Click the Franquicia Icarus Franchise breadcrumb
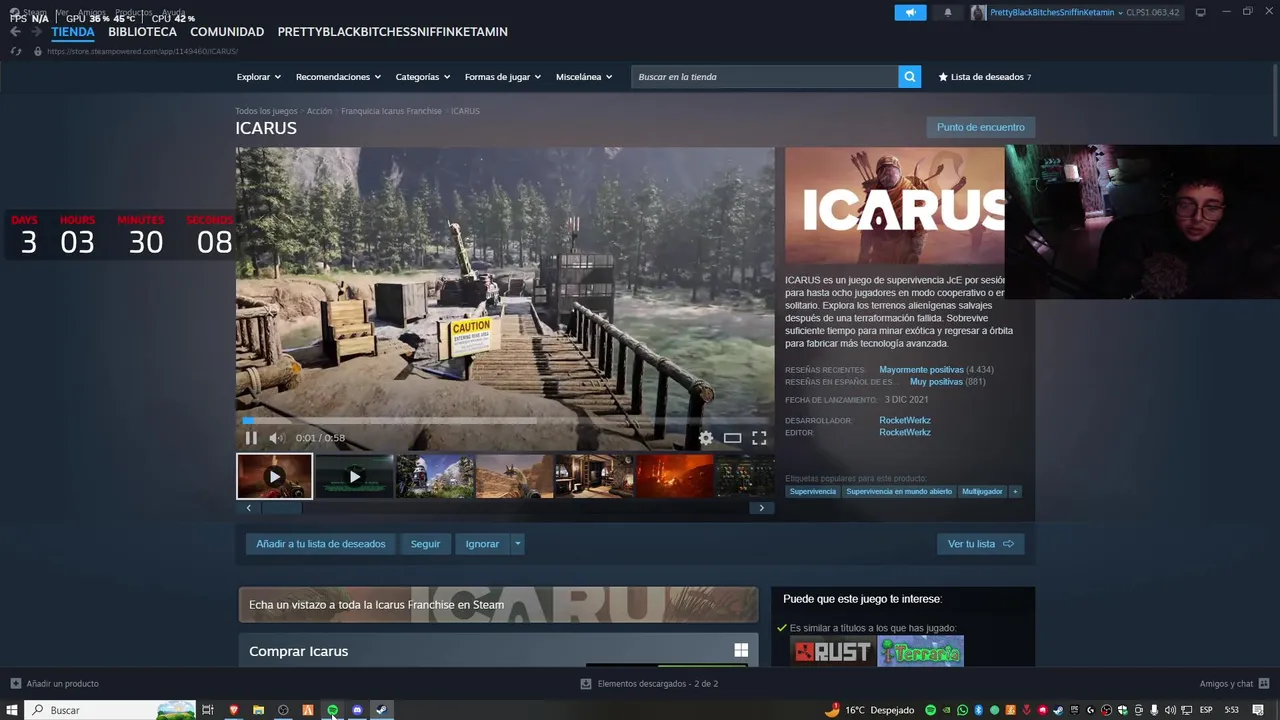The width and height of the screenshot is (1280, 720). (391, 111)
